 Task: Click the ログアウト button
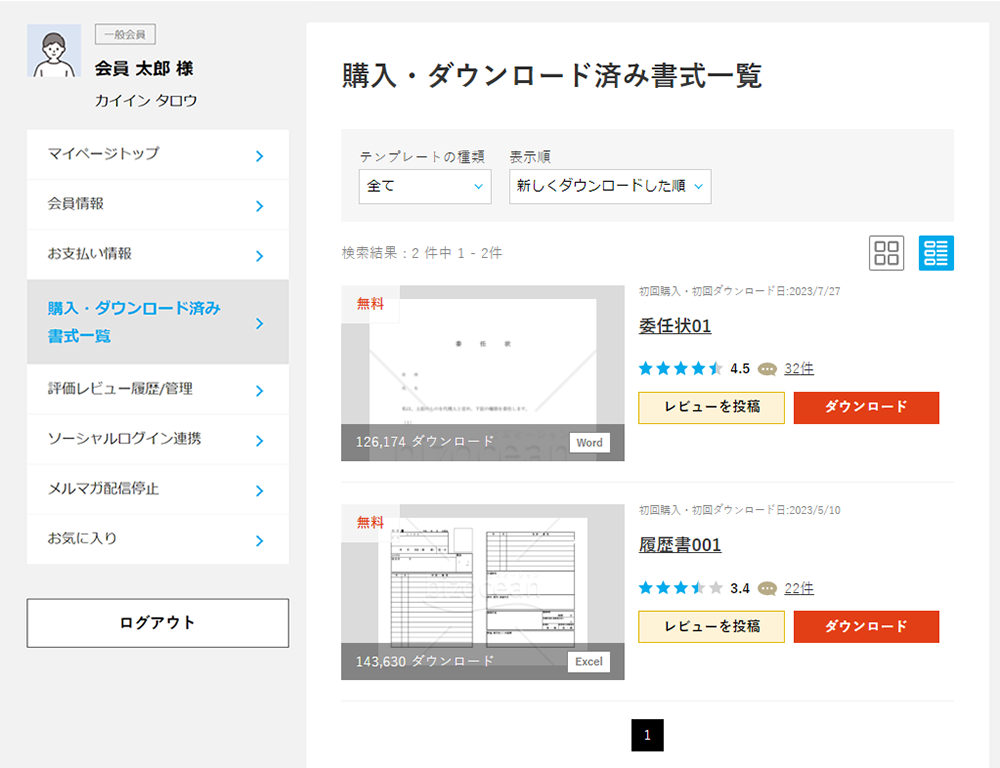point(158,623)
